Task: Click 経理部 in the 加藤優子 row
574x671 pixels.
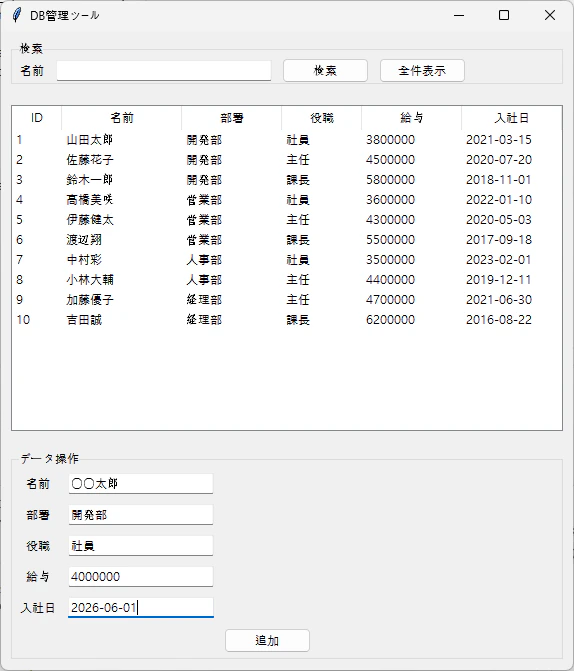Action: coord(204,300)
